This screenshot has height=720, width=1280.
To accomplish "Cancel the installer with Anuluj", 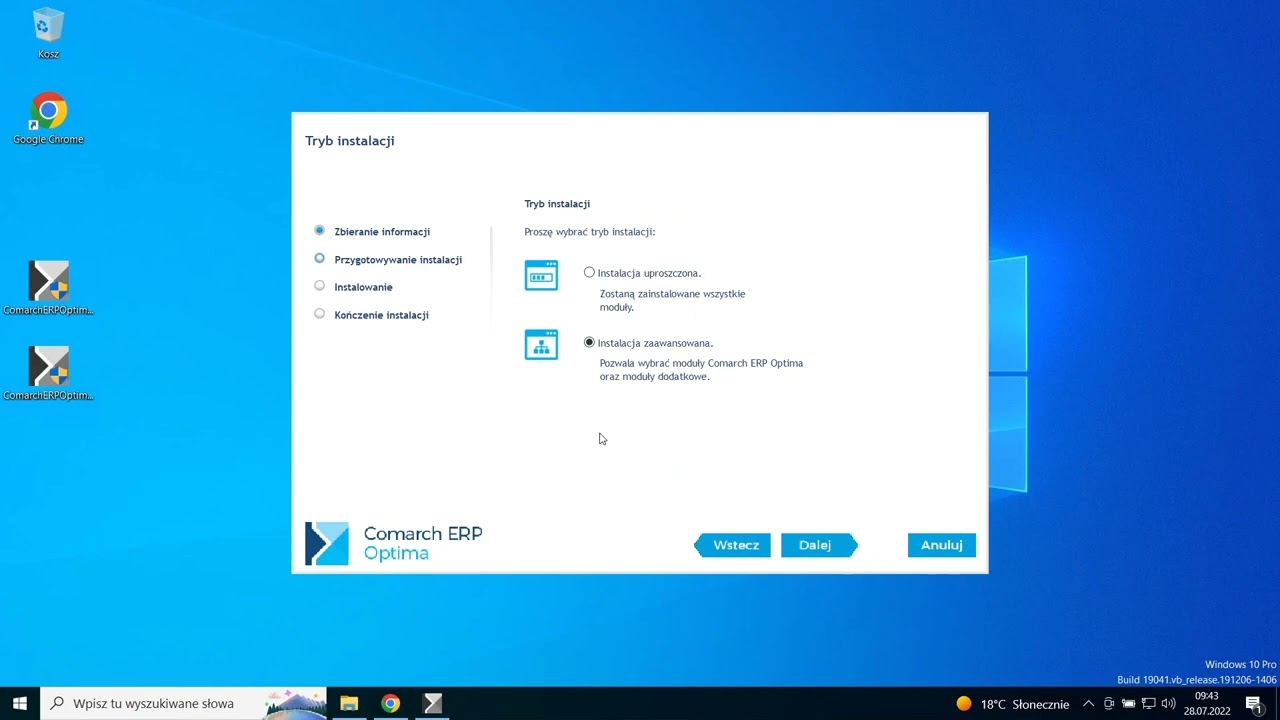I will [x=941, y=545].
